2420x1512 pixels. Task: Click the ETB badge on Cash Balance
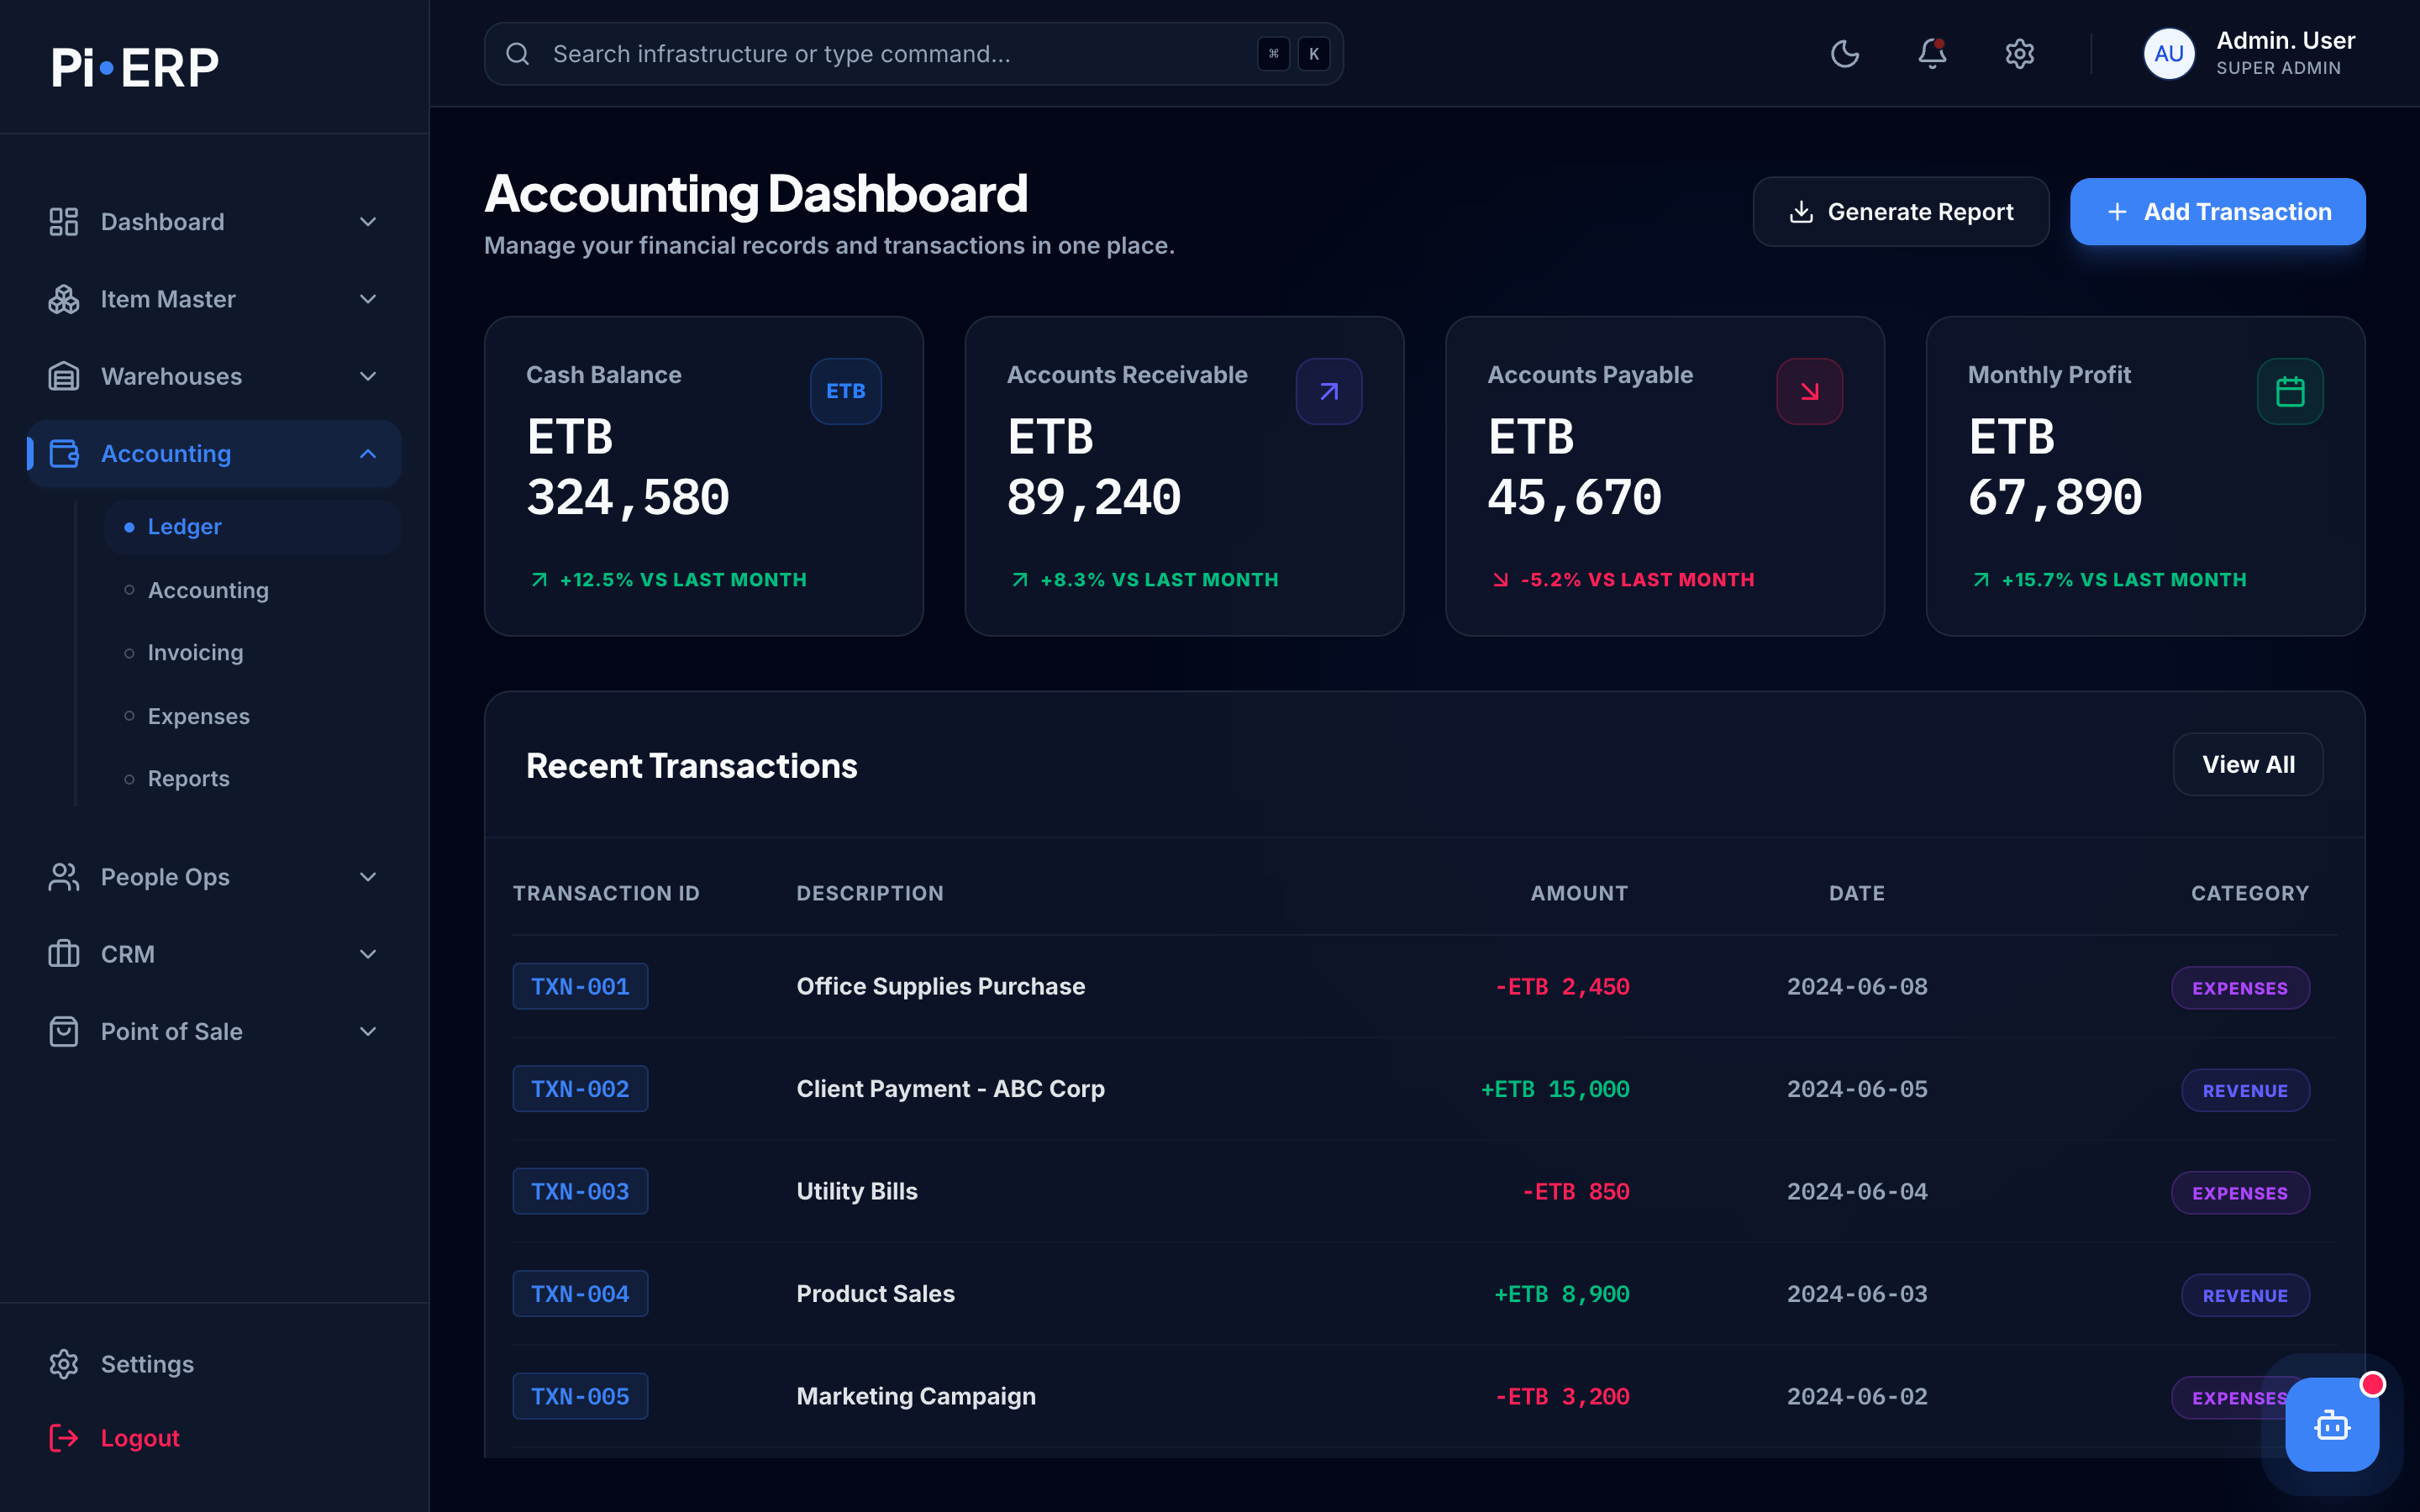coord(845,391)
